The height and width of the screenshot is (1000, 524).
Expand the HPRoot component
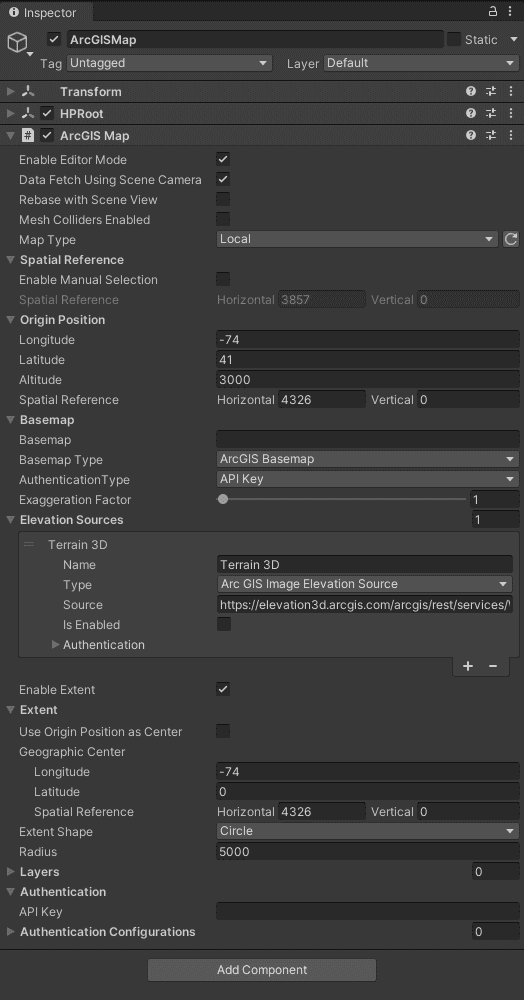[10, 114]
